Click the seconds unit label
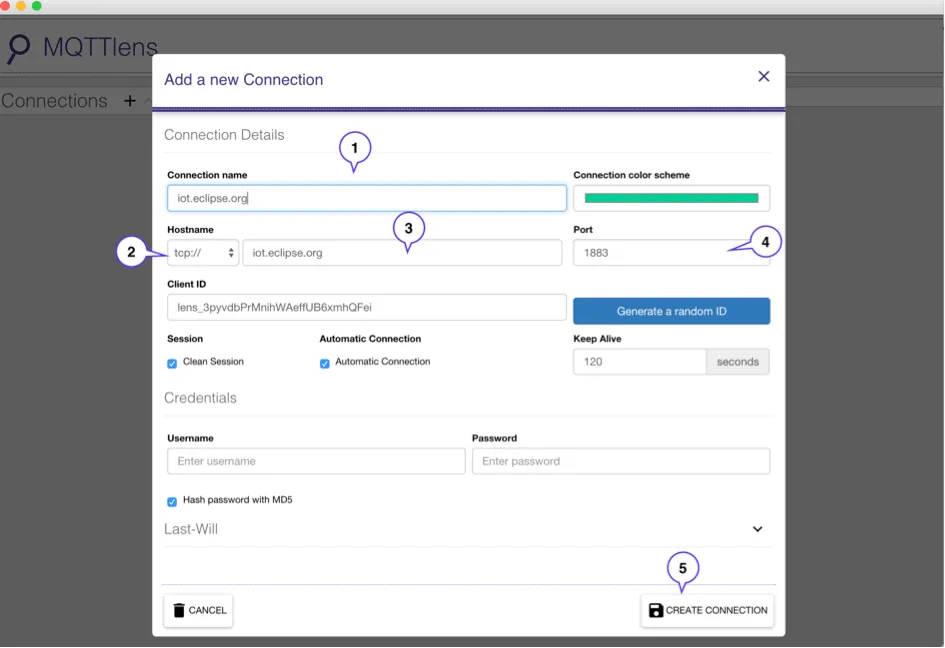945x648 pixels. pyautogui.click(x=738, y=362)
